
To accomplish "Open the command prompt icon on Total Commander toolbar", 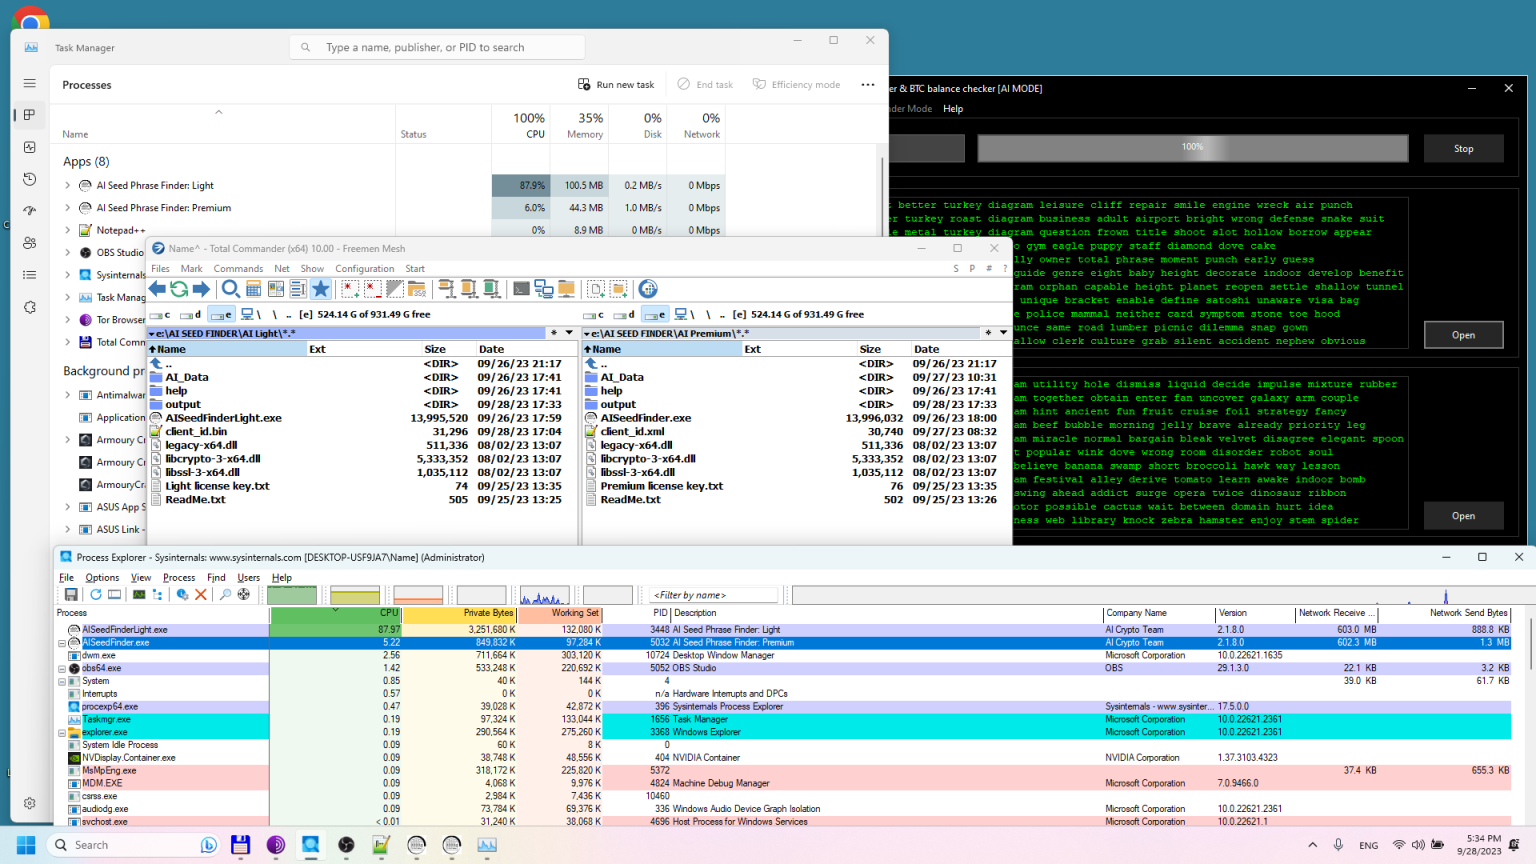I will (x=522, y=289).
